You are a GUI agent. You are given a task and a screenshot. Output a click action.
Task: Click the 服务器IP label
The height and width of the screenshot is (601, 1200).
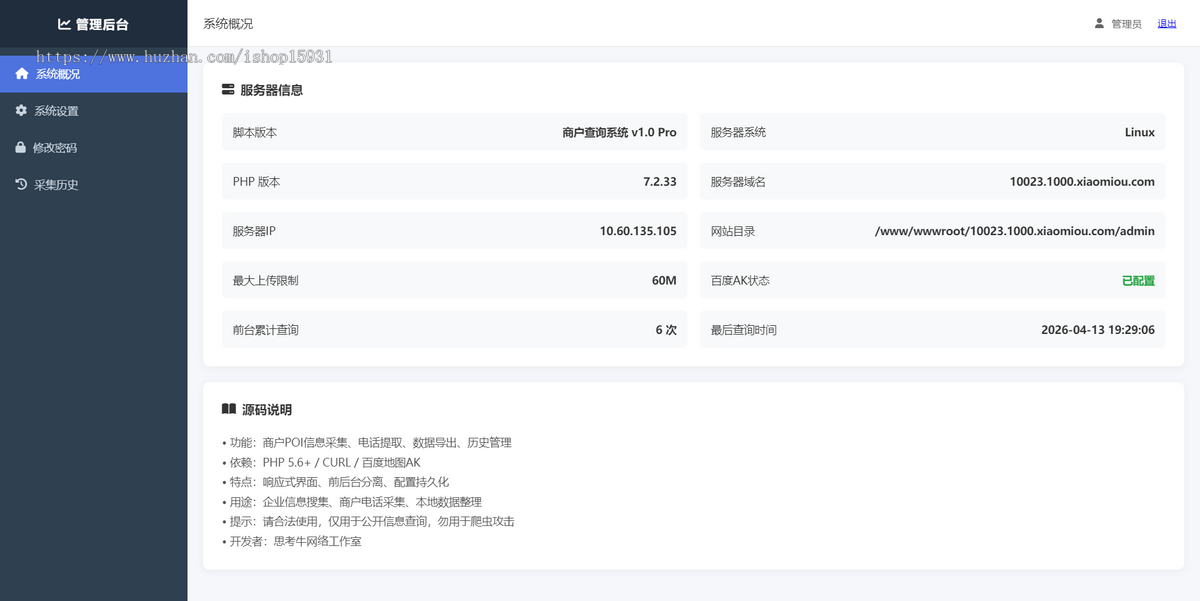pos(254,231)
